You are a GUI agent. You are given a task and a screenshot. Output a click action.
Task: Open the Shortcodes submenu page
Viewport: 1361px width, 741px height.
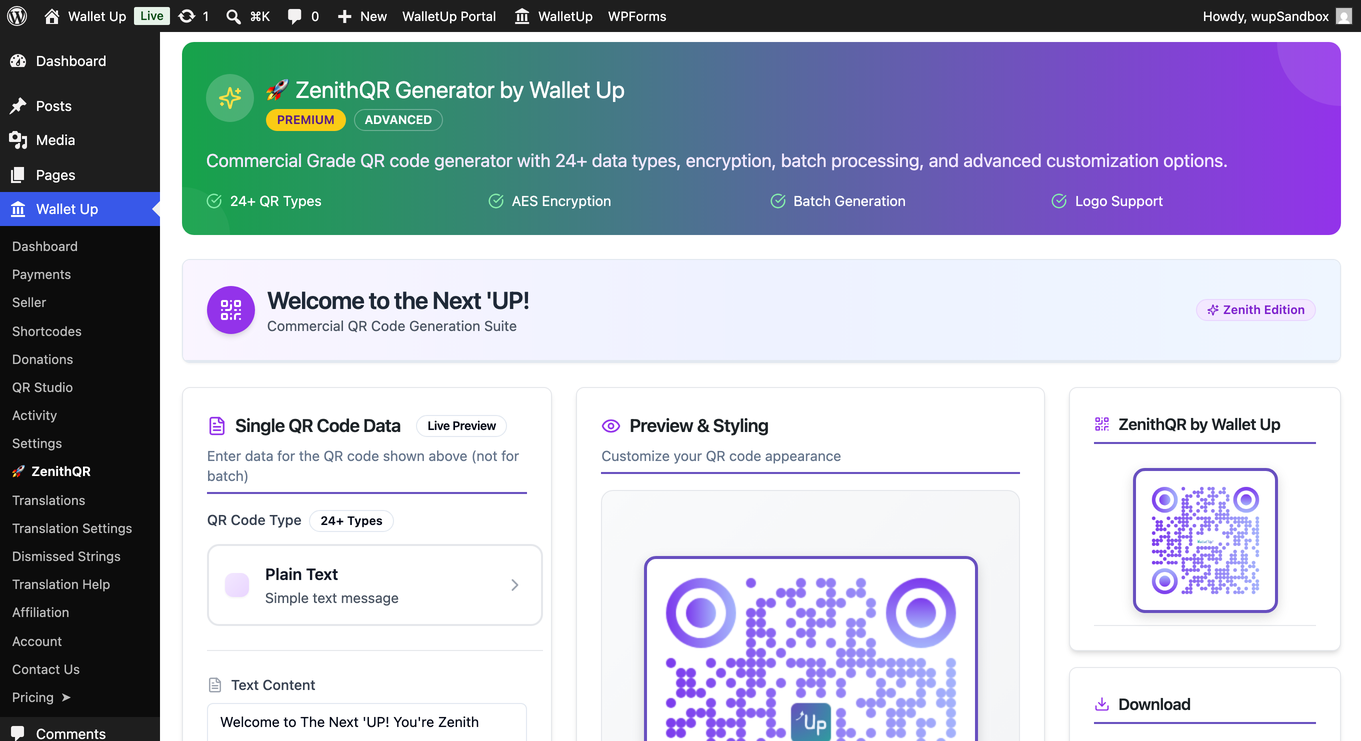(47, 331)
